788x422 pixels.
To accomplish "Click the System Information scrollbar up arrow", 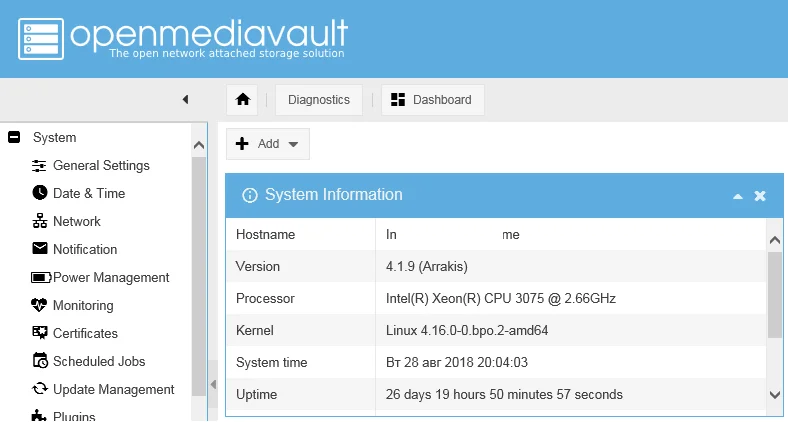I will tap(775, 240).
